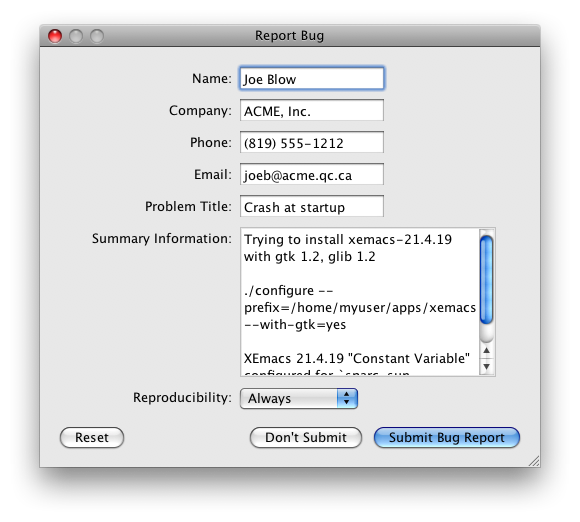The image size is (580, 522).
Task: Select the Phone number input field
Action: point(312,142)
